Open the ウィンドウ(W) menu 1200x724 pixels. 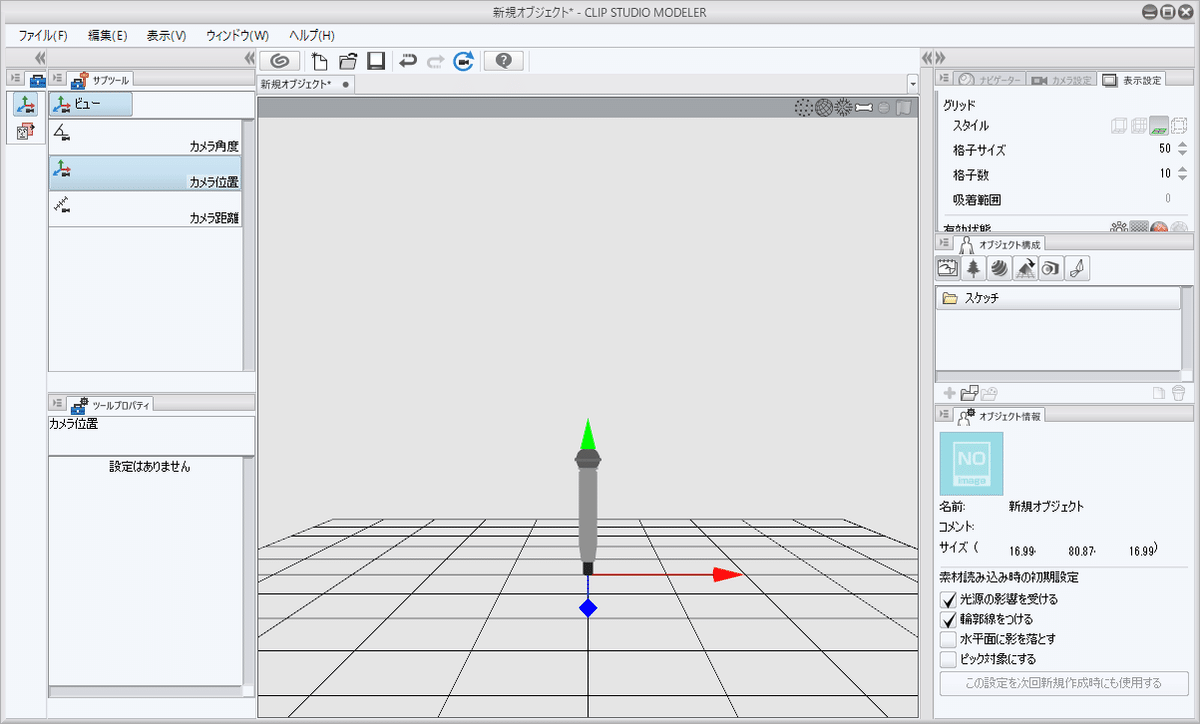(237, 35)
